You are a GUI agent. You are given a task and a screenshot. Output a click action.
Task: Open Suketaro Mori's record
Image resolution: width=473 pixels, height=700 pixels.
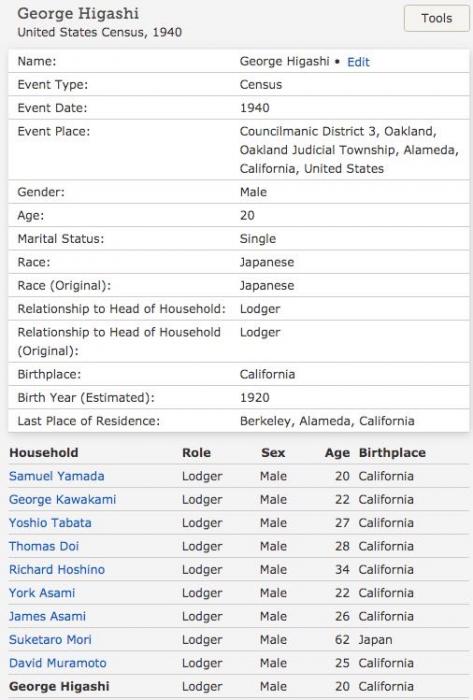click(50, 640)
